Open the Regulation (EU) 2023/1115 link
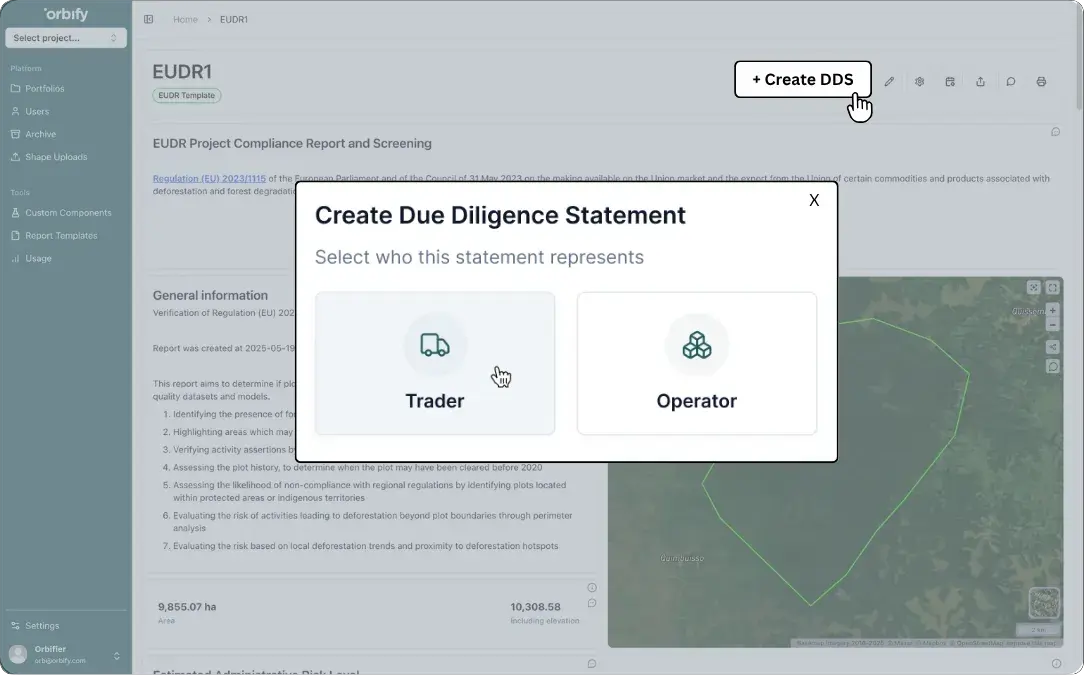This screenshot has width=1084, height=675. [209, 179]
